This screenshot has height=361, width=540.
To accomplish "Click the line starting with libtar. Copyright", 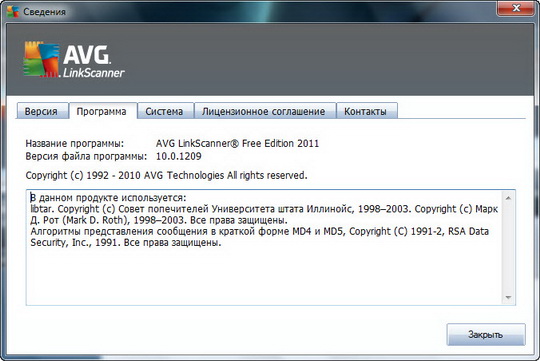I will 264,209.
